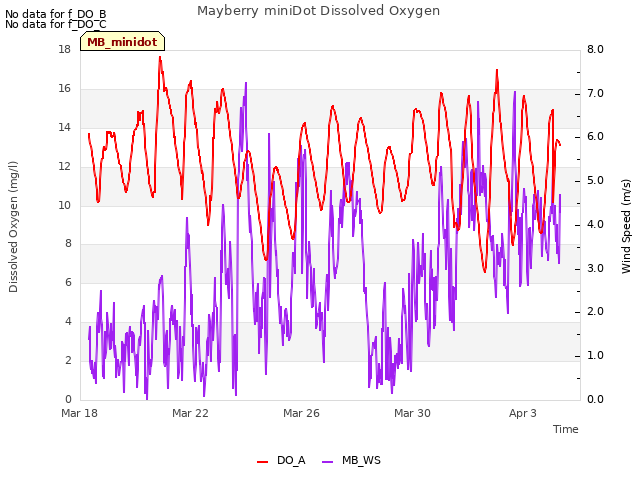Click the 0 value on left axis

(68, 399)
